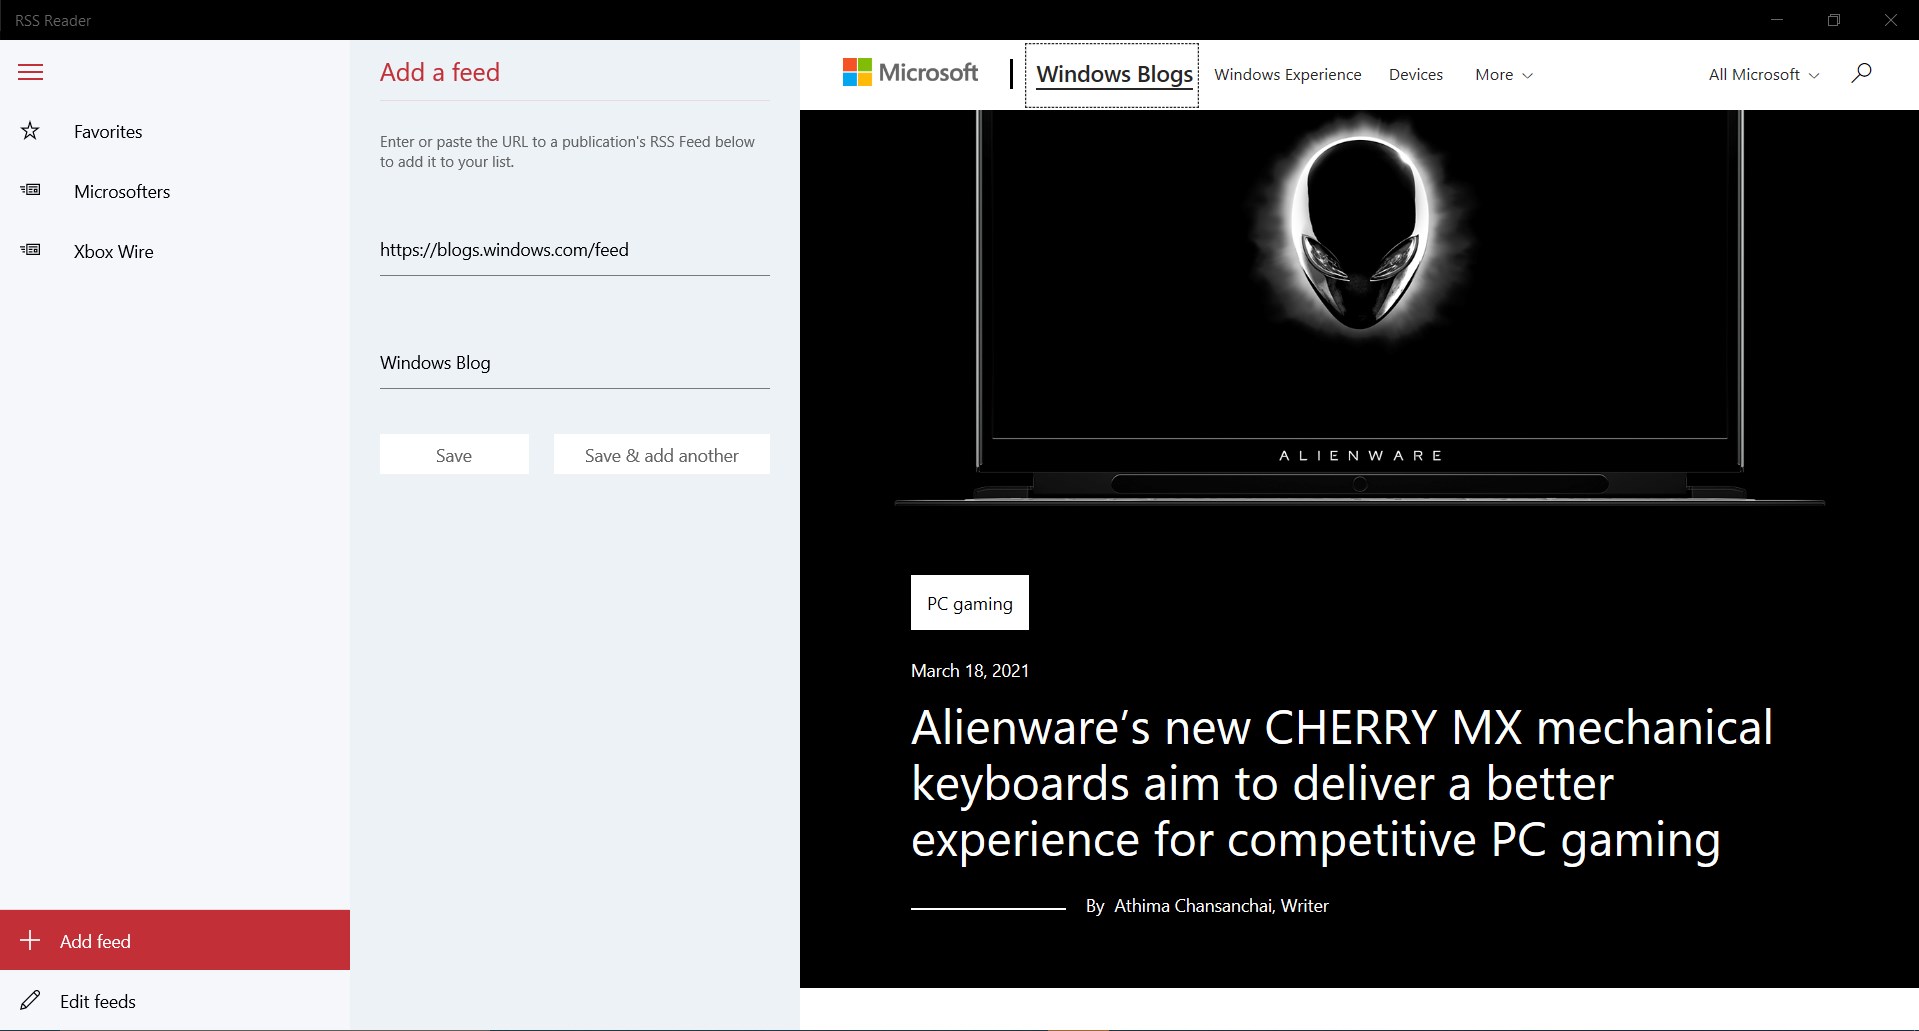The height and width of the screenshot is (1031, 1919).
Task: Restore down the RSS Reader window
Action: tap(1833, 20)
